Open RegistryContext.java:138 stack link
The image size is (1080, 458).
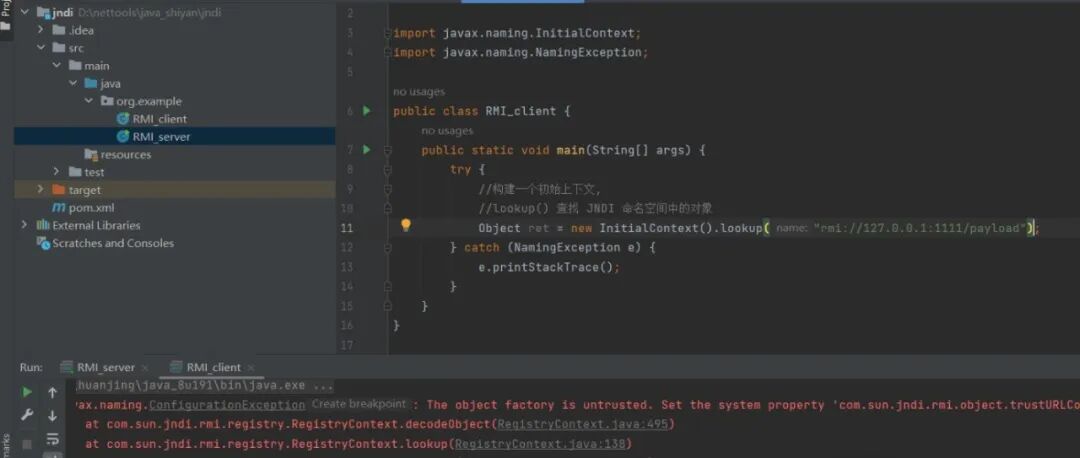[540, 444]
